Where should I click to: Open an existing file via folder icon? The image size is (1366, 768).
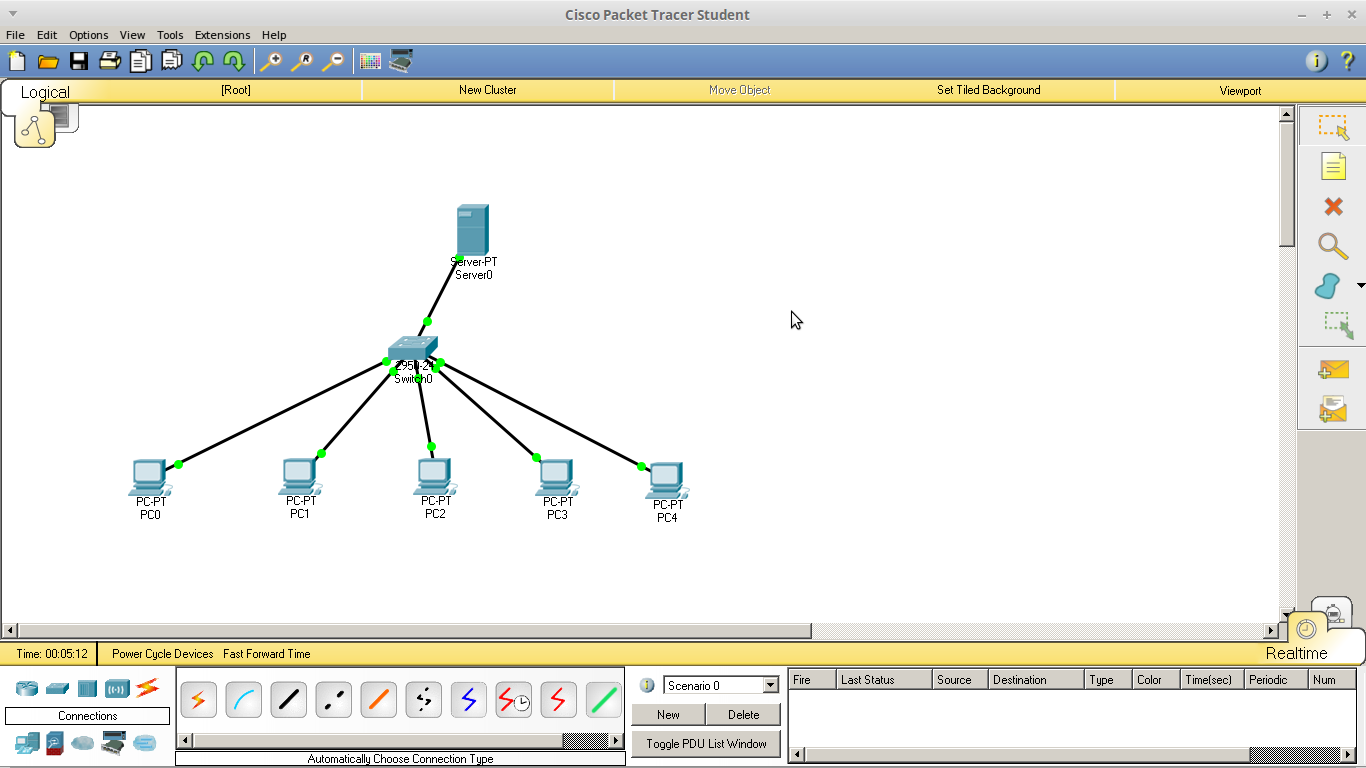point(48,61)
